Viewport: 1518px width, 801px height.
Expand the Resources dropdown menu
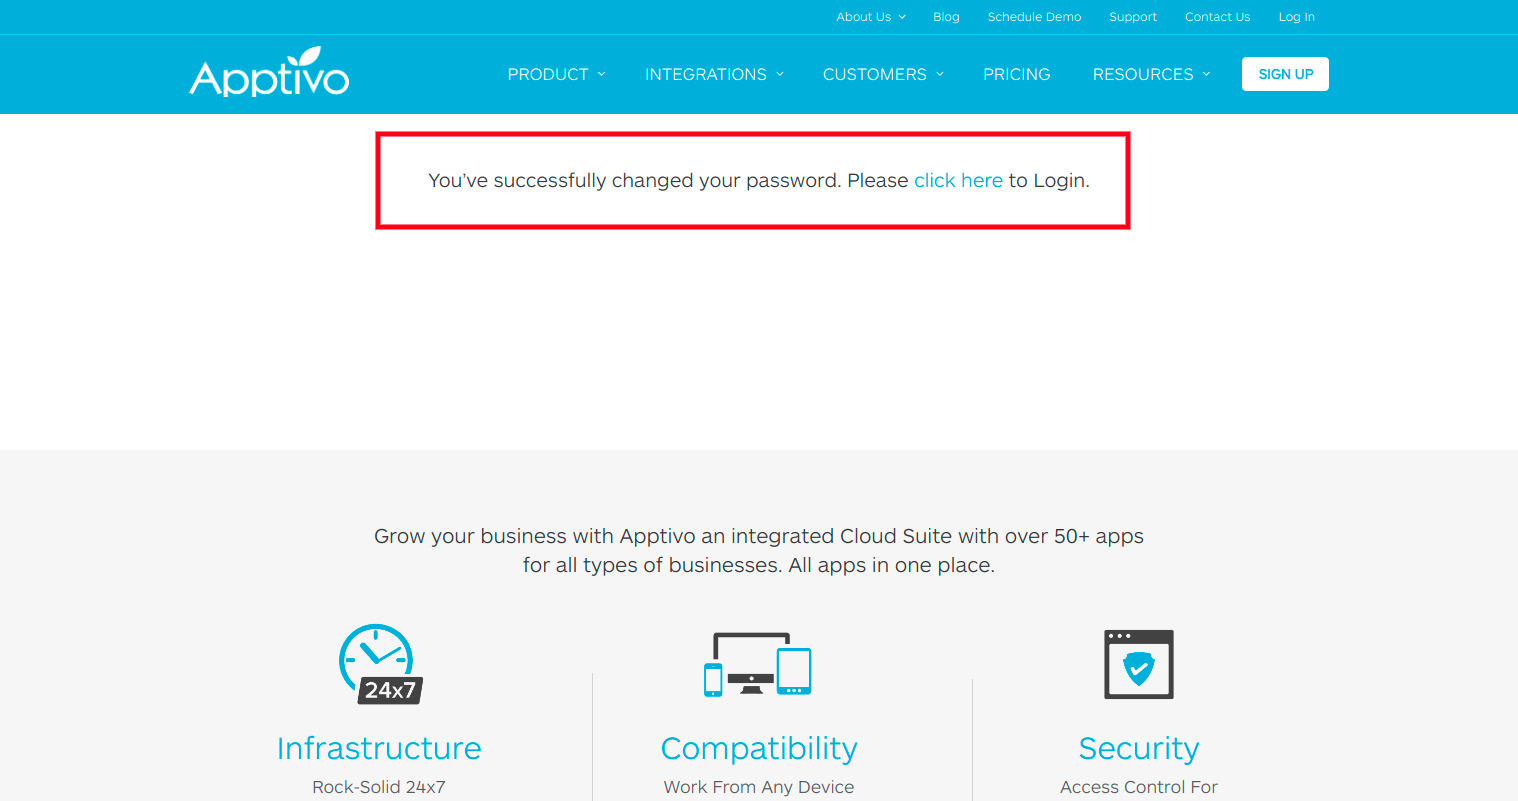pyautogui.click(x=1151, y=74)
